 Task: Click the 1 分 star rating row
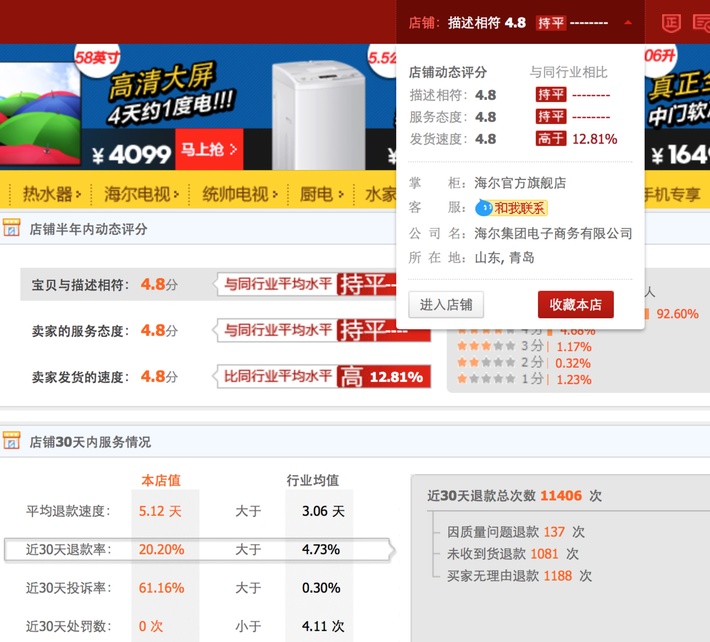pyautogui.click(x=524, y=379)
